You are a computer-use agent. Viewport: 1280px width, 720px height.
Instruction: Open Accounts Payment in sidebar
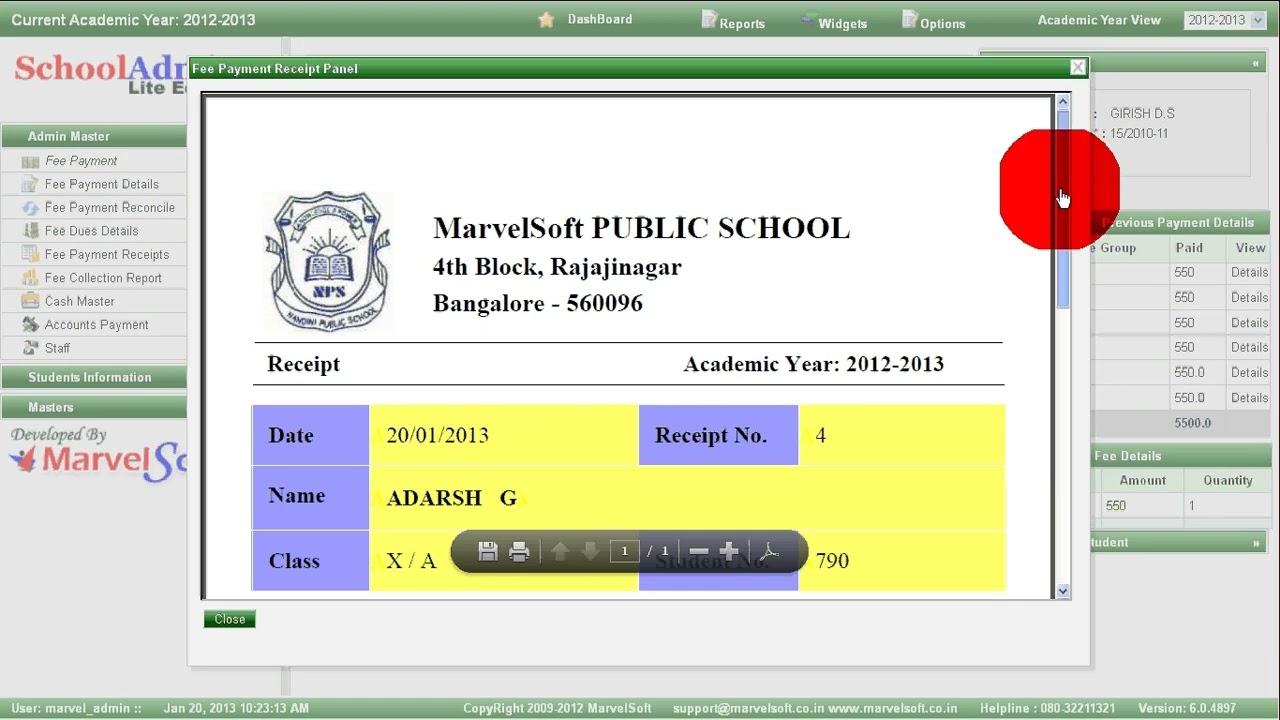pyautogui.click(x=97, y=325)
